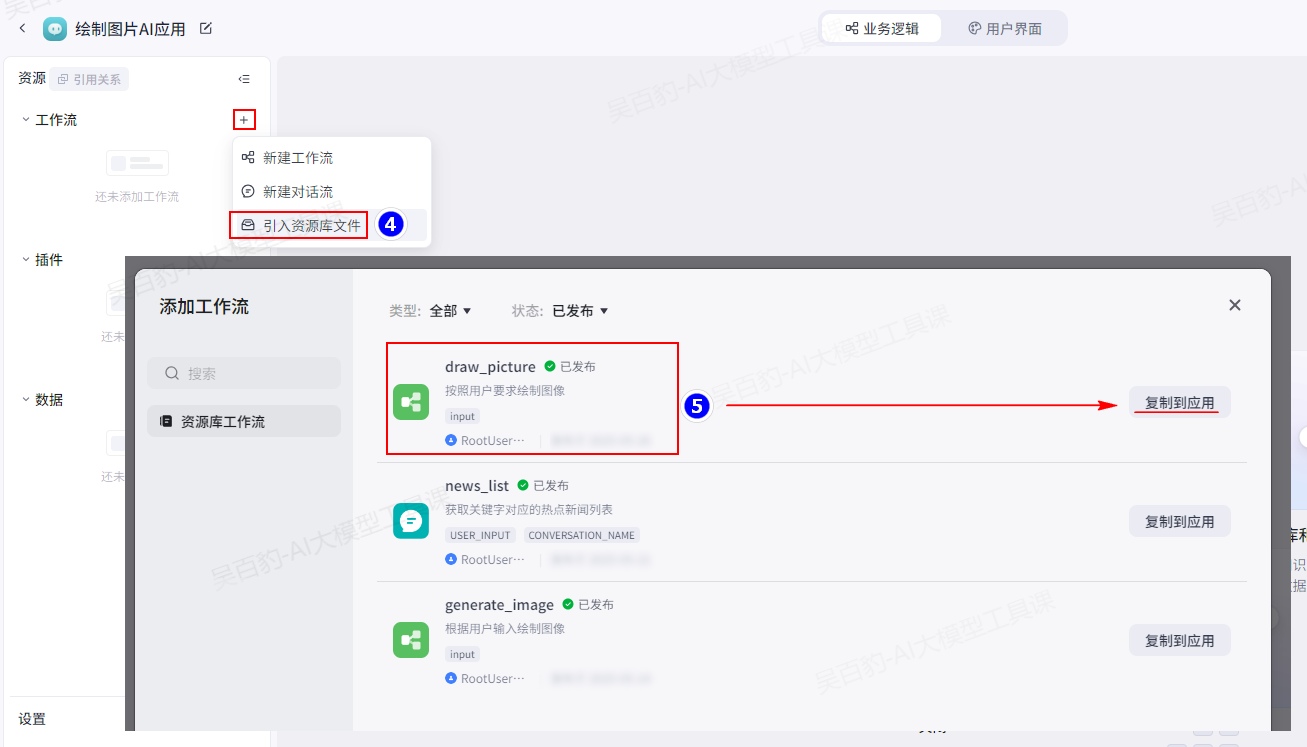This screenshot has height=747, width=1307.
Task: Collapse the resource sidebar panel icon
Action: [x=244, y=79]
